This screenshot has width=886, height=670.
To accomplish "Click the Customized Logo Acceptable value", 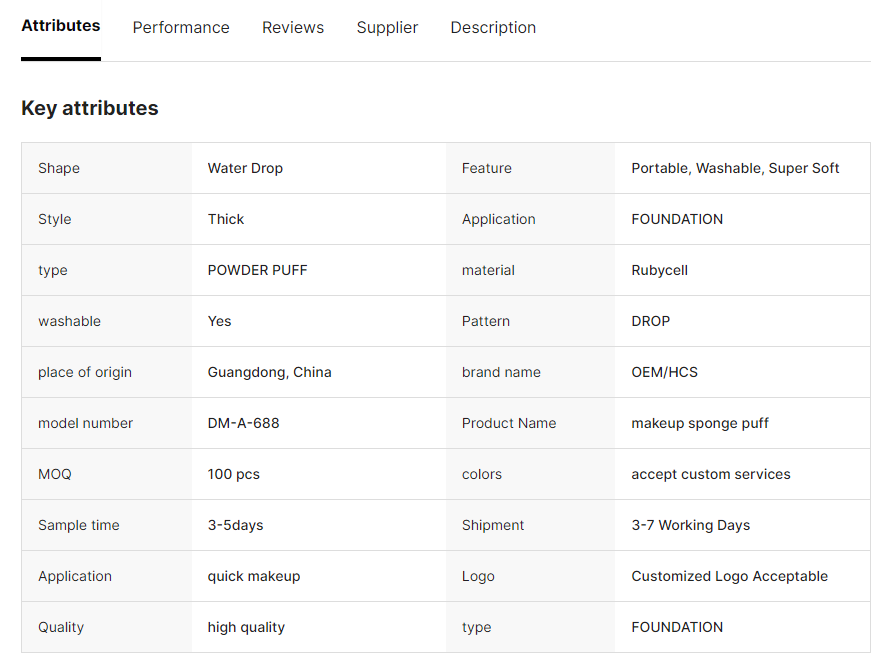I will [729, 576].
